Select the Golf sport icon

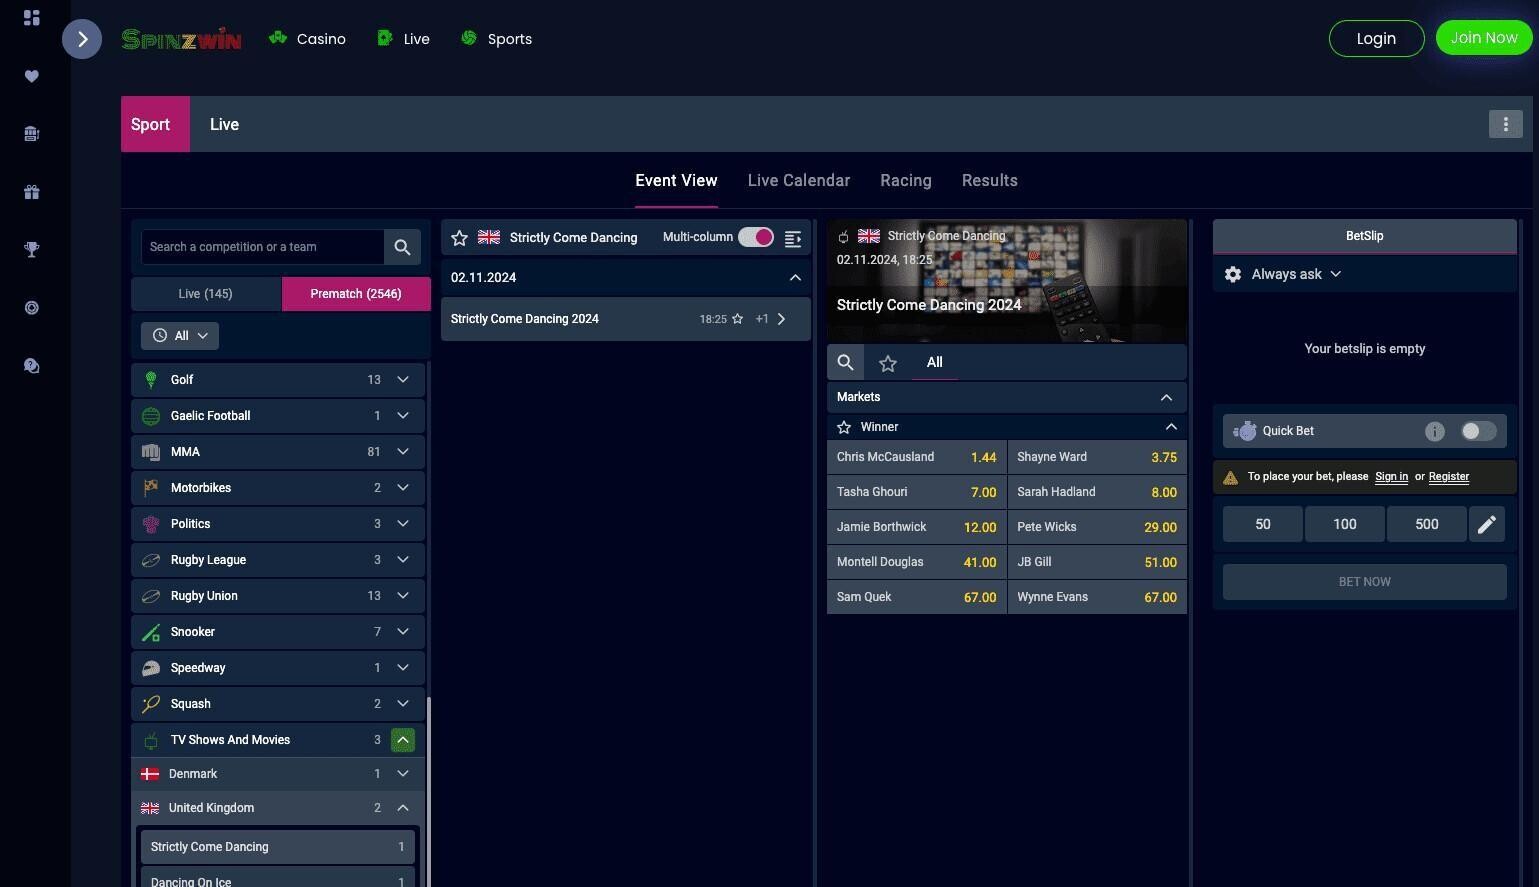tap(151, 380)
